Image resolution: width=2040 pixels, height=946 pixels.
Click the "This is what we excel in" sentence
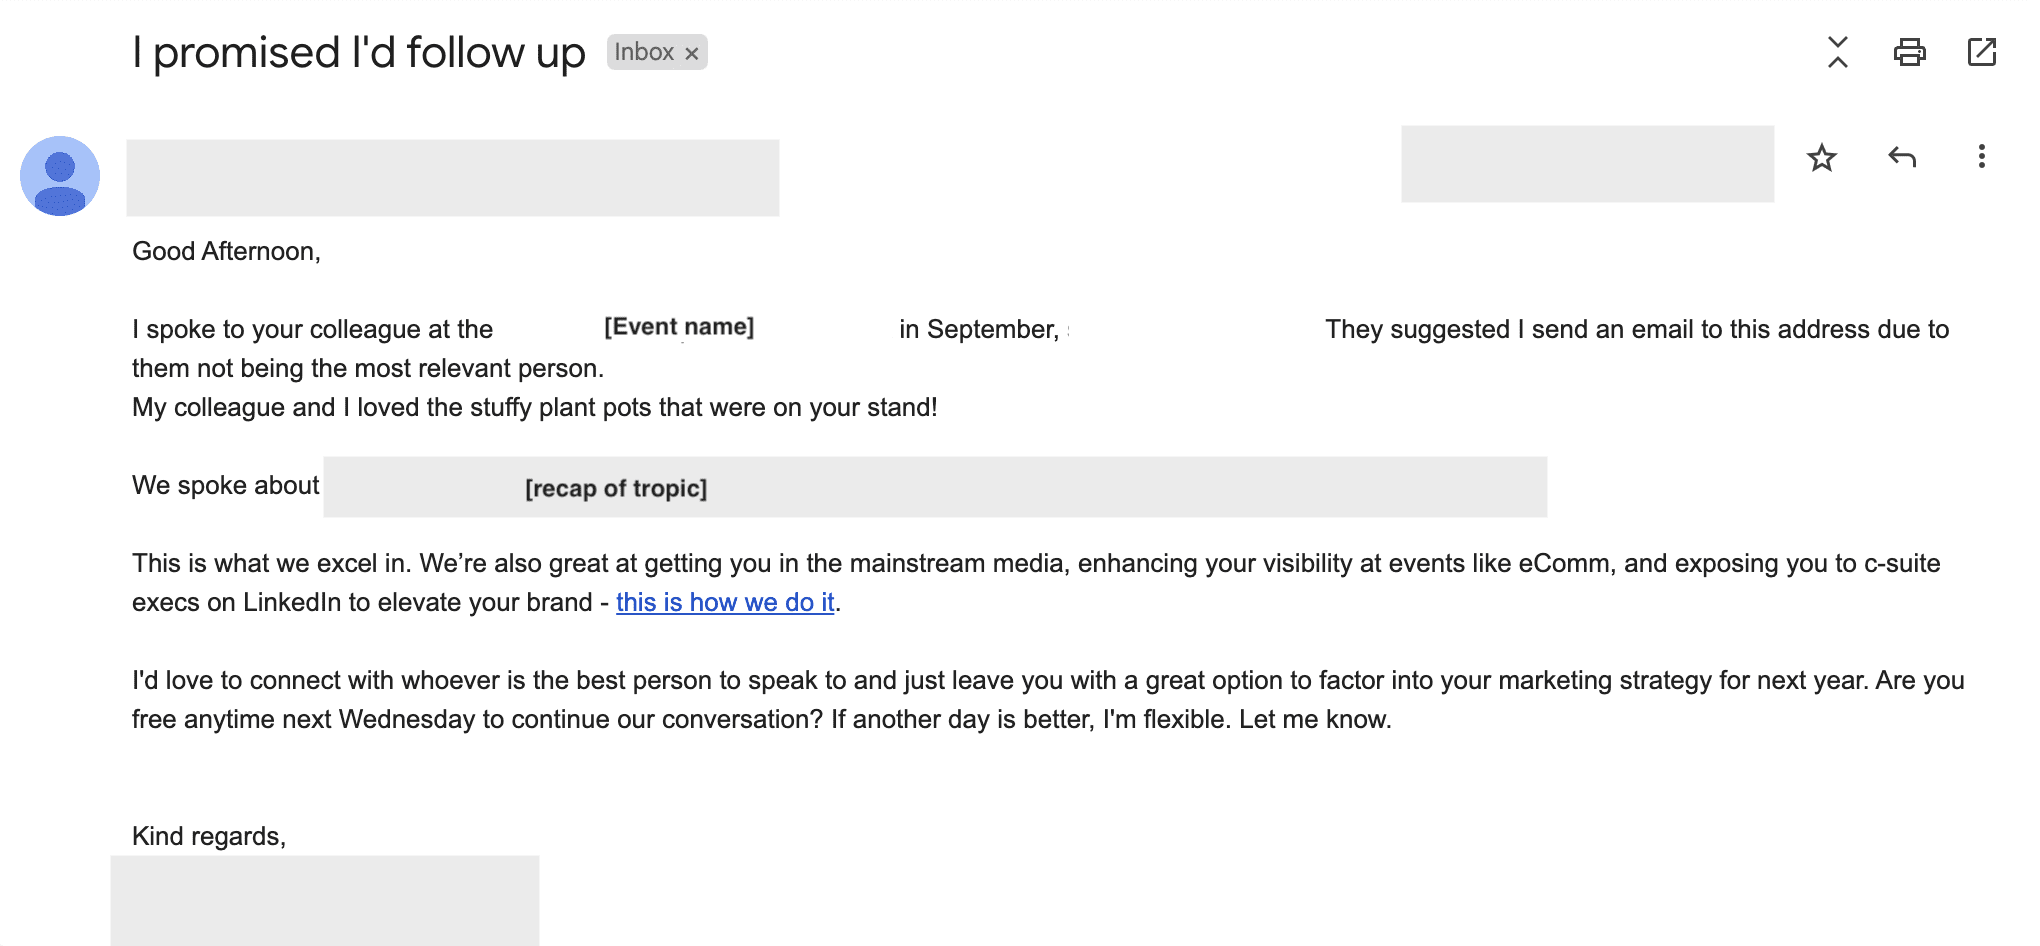click(x=270, y=563)
